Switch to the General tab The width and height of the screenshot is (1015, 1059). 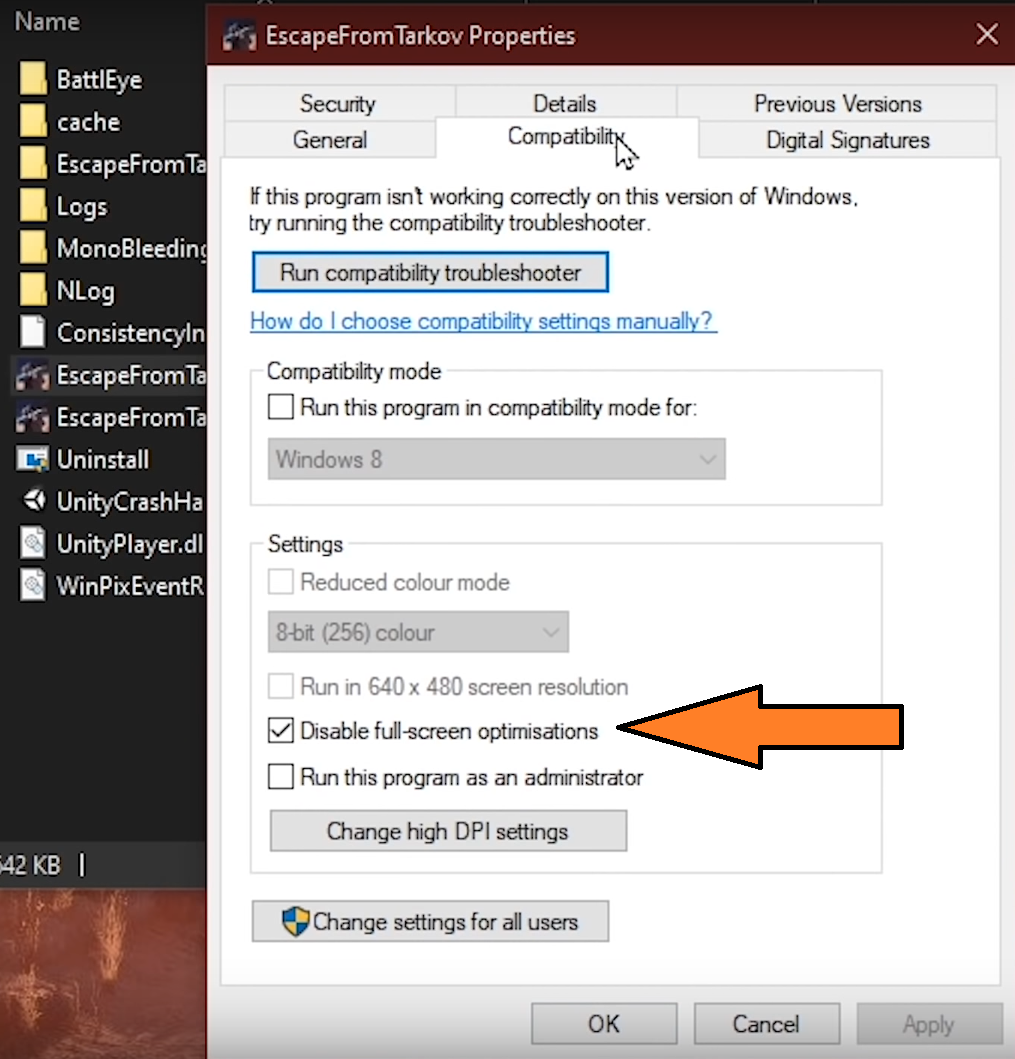coord(330,140)
